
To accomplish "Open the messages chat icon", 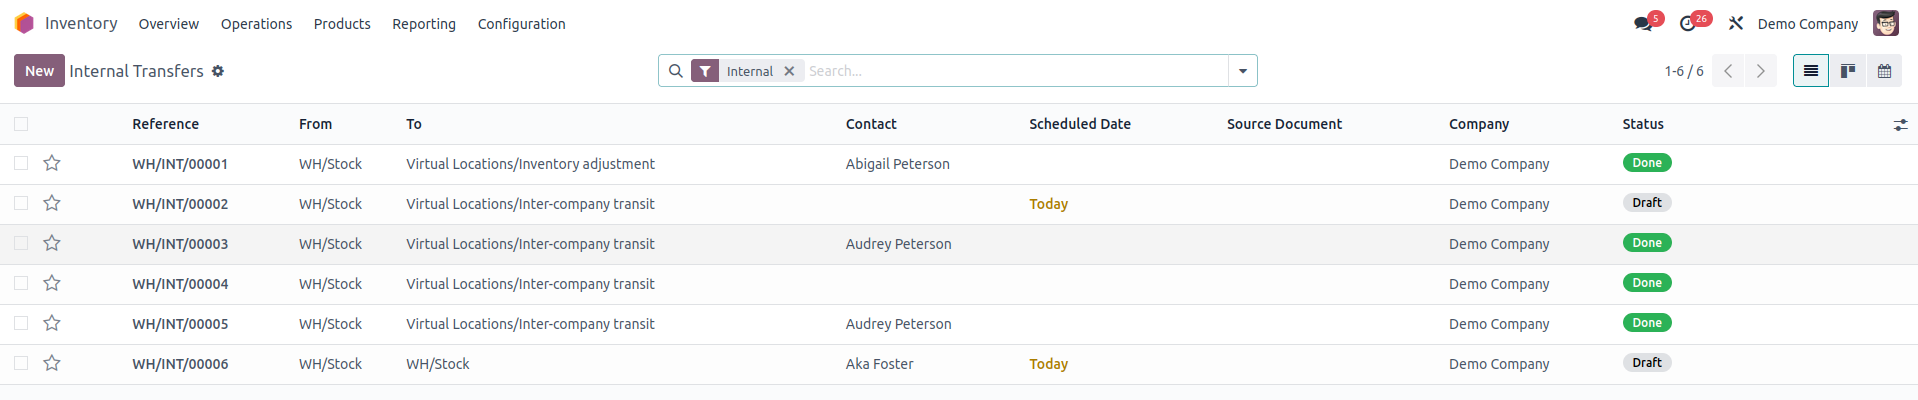I will [x=1642, y=24].
